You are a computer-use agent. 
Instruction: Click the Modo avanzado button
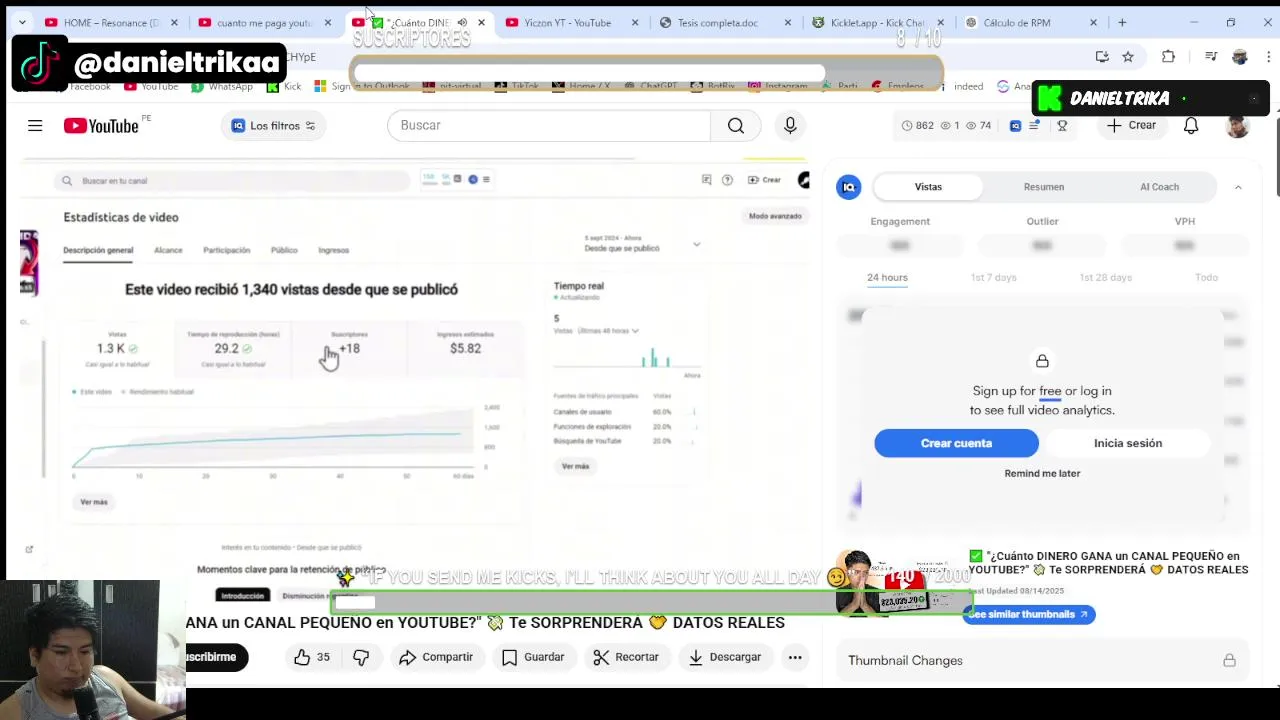tap(775, 216)
